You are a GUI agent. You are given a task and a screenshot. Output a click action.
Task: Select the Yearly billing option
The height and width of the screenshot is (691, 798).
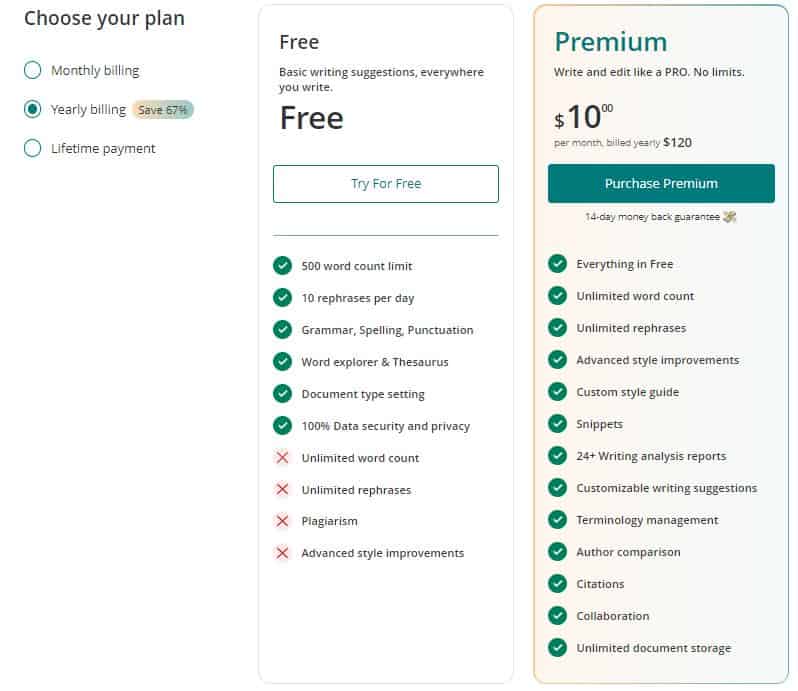tap(33, 109)
